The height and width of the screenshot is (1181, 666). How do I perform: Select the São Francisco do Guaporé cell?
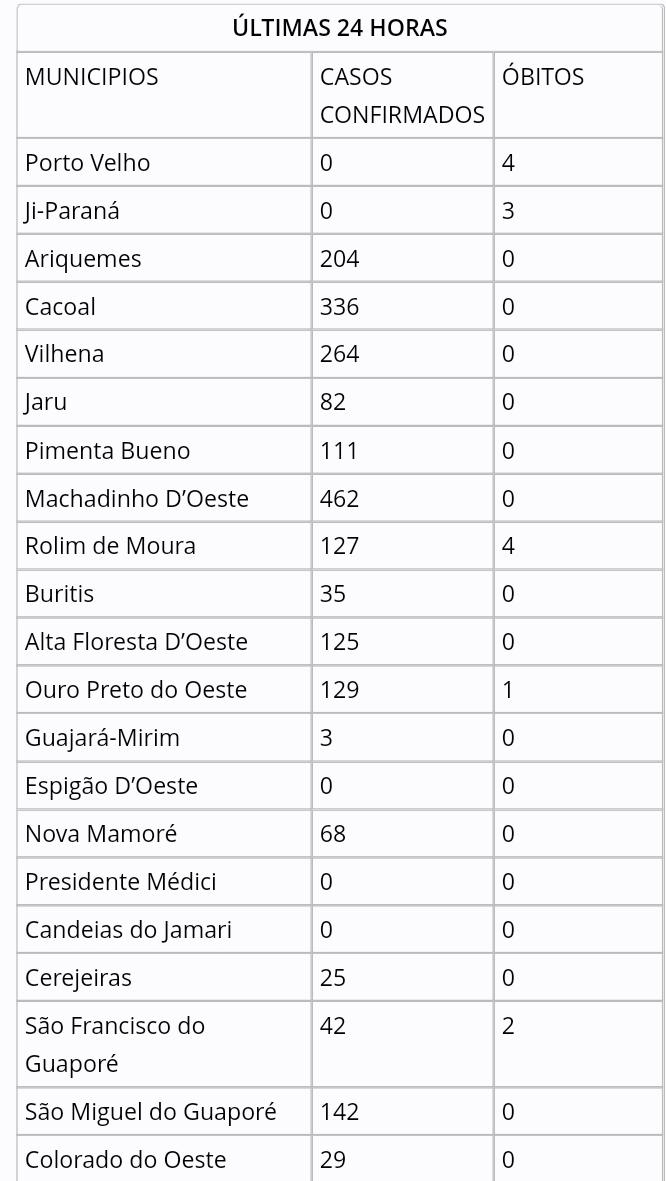coord(115,1044)
